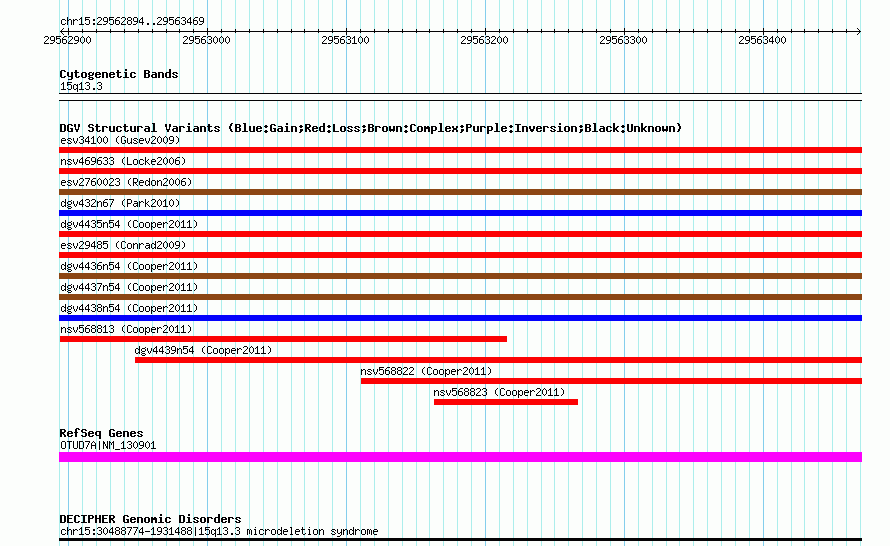The height and width of the screenshot is (546, 890).
Task: Select dgv4439n54 (Cooper2011) variant label
Action: point(203,350)
